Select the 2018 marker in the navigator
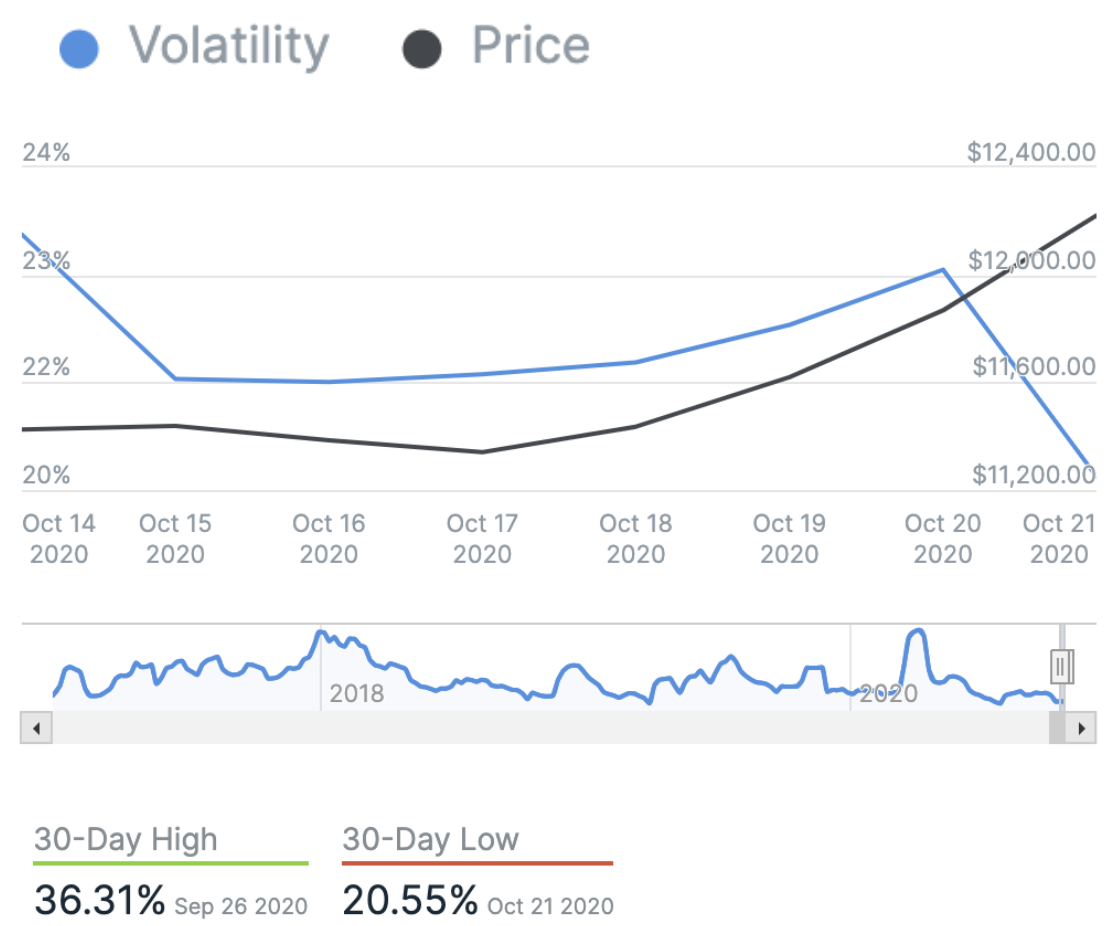1112x926 pixels. pyautogui.click(x=356, y=693)
